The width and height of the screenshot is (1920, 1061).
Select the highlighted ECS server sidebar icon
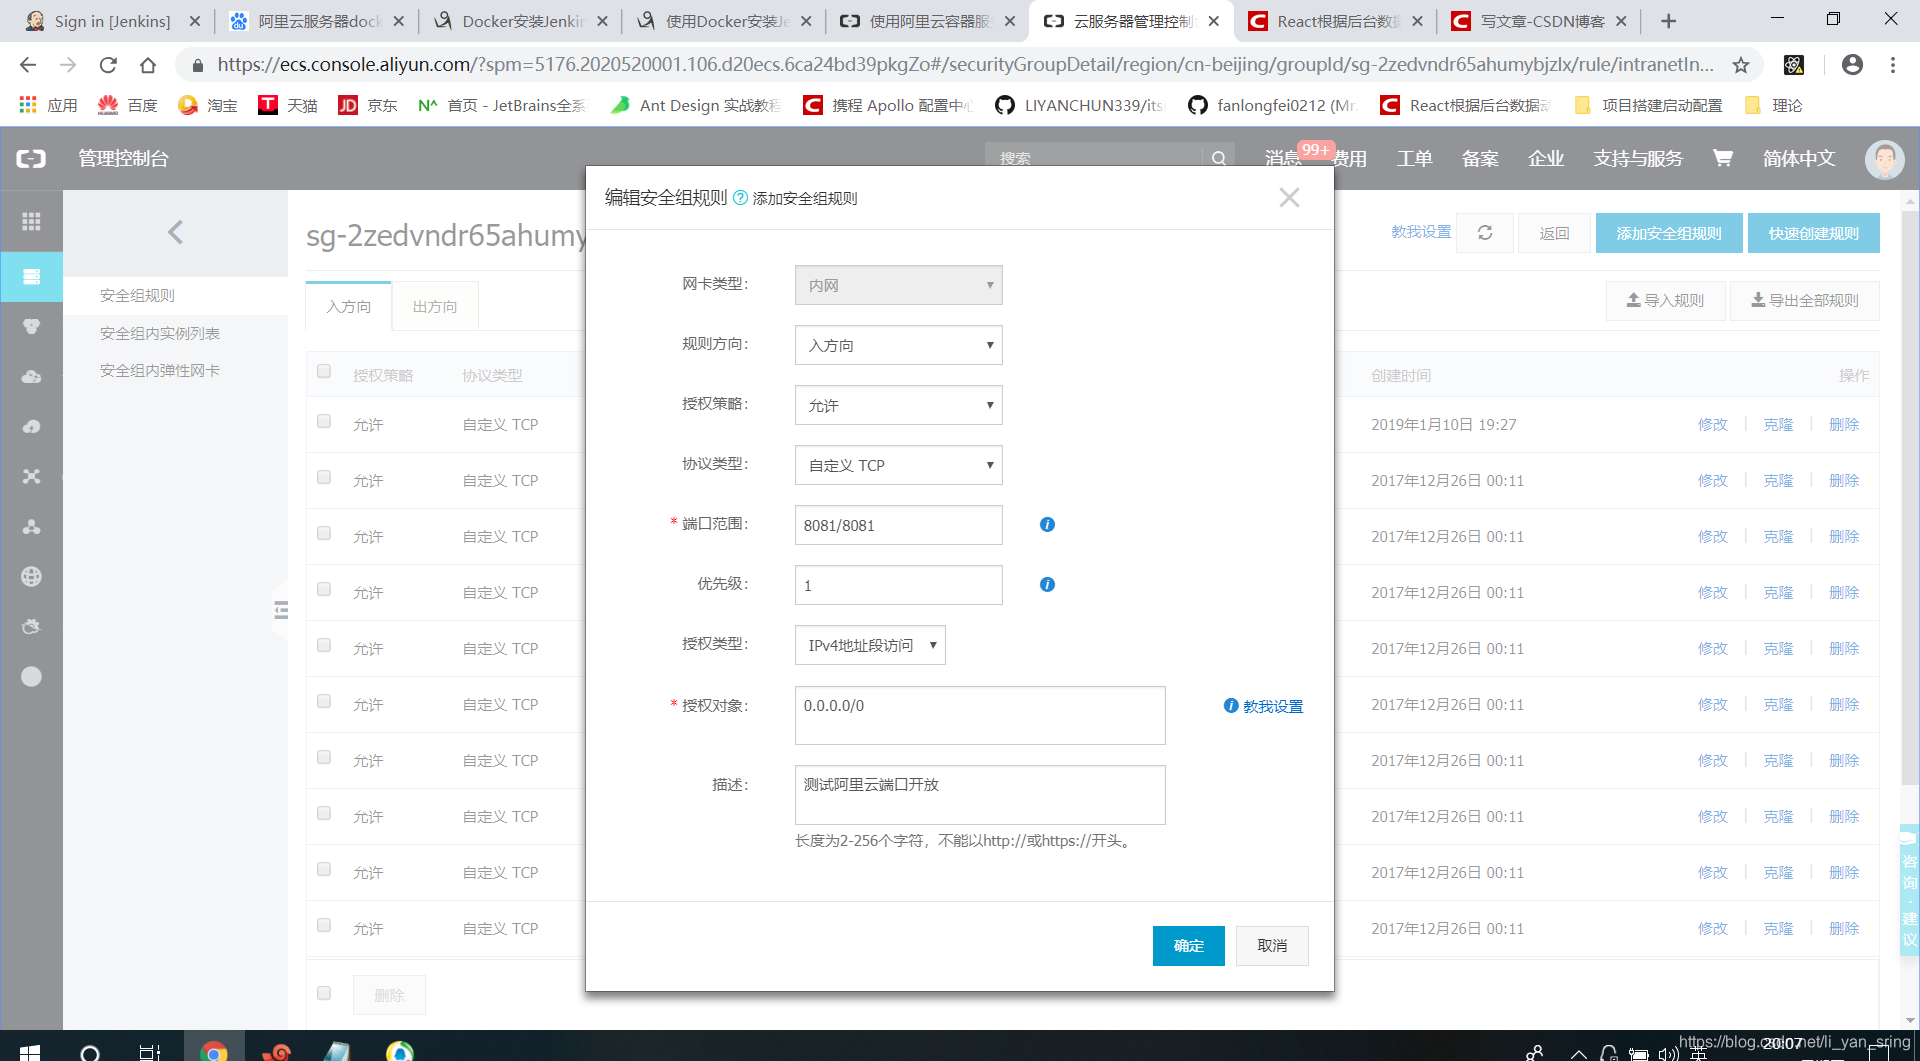(x=31, y=277)
